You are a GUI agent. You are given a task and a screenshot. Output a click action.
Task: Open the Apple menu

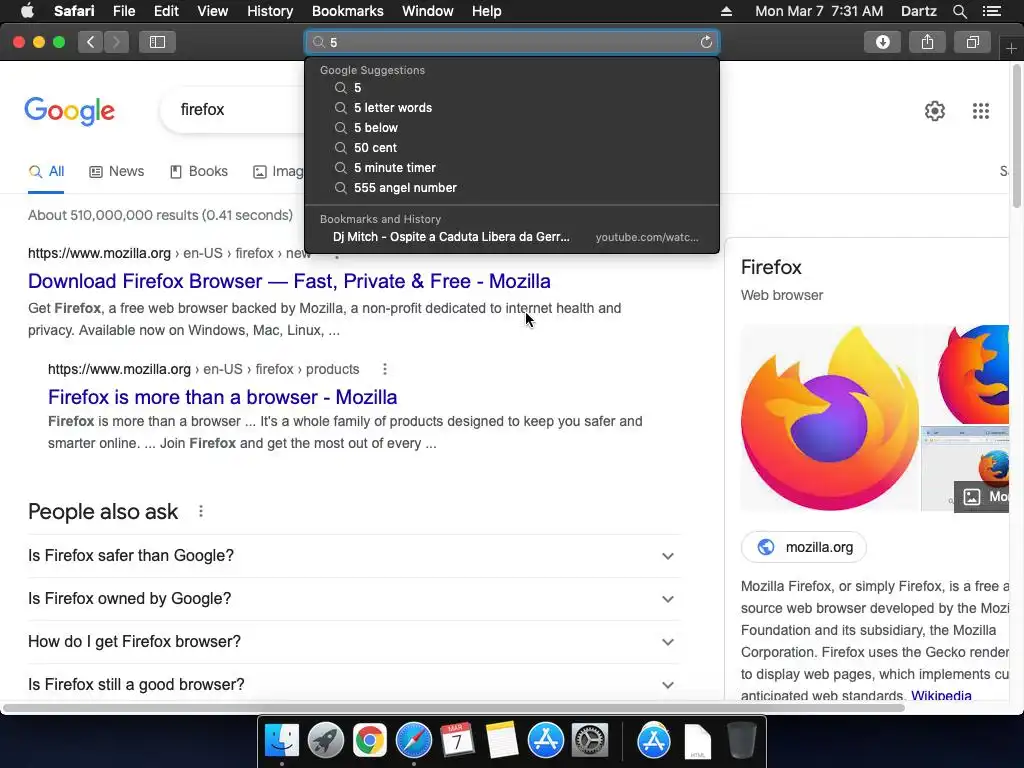coord(27,11)
